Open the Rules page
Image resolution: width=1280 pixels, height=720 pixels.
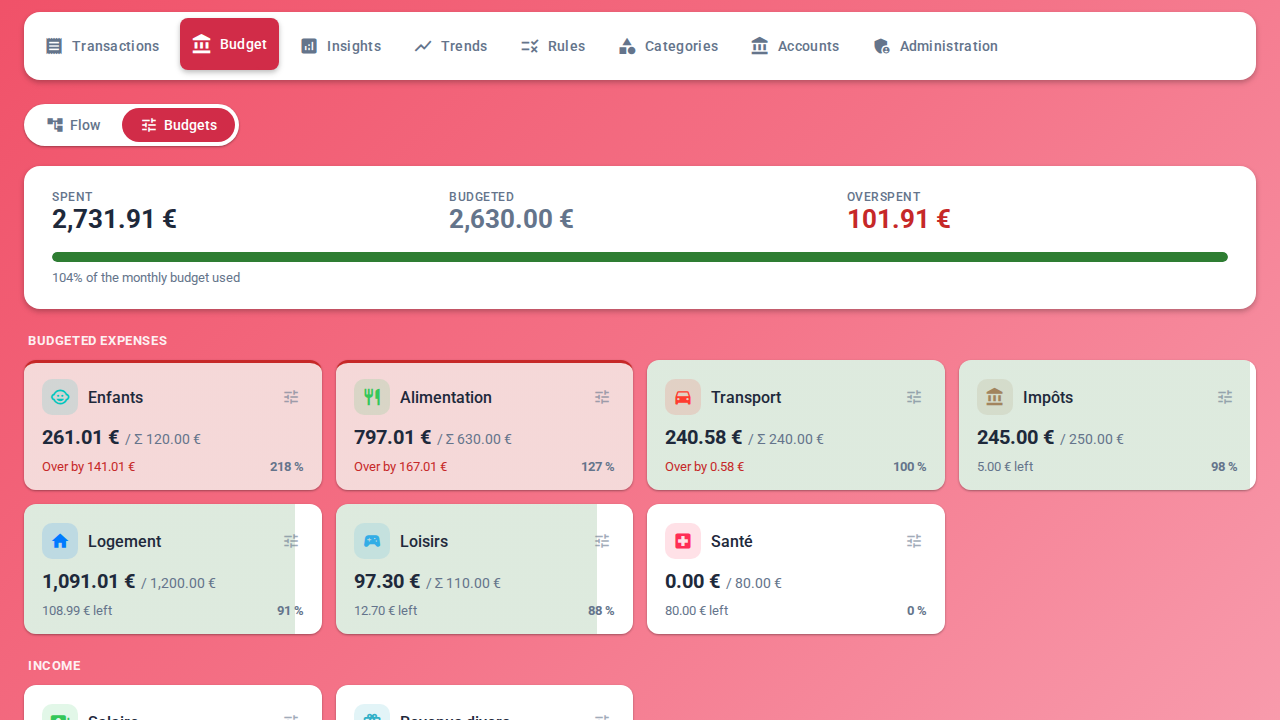[x=553, y=46]
